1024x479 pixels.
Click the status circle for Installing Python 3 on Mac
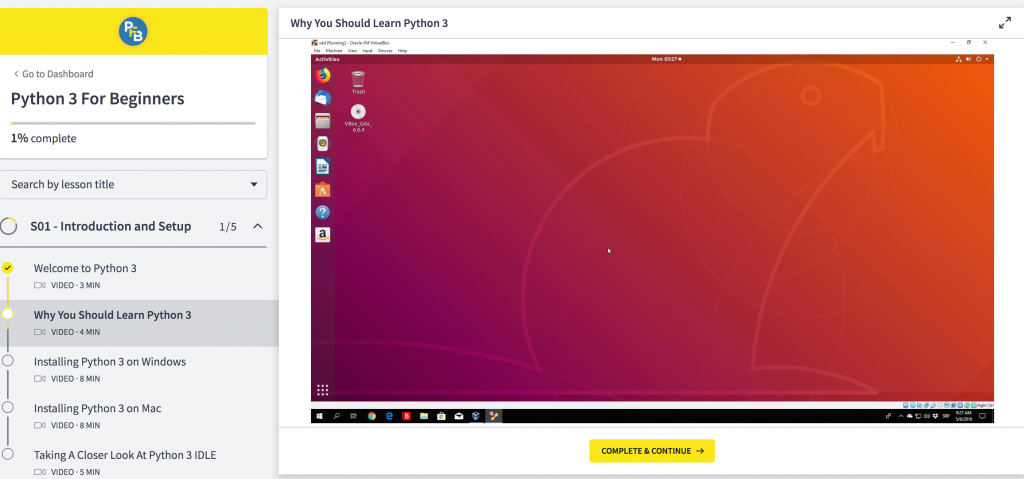8,407
